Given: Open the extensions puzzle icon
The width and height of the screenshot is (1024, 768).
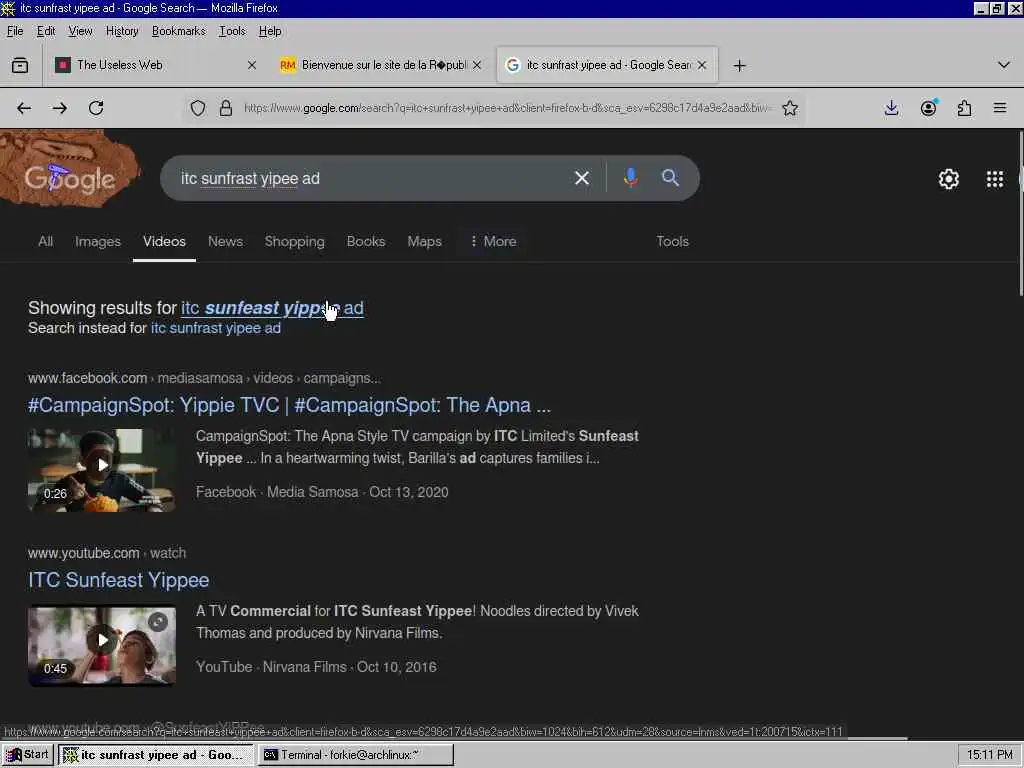Looking at the screenshot, I should (x=965, y=108).
